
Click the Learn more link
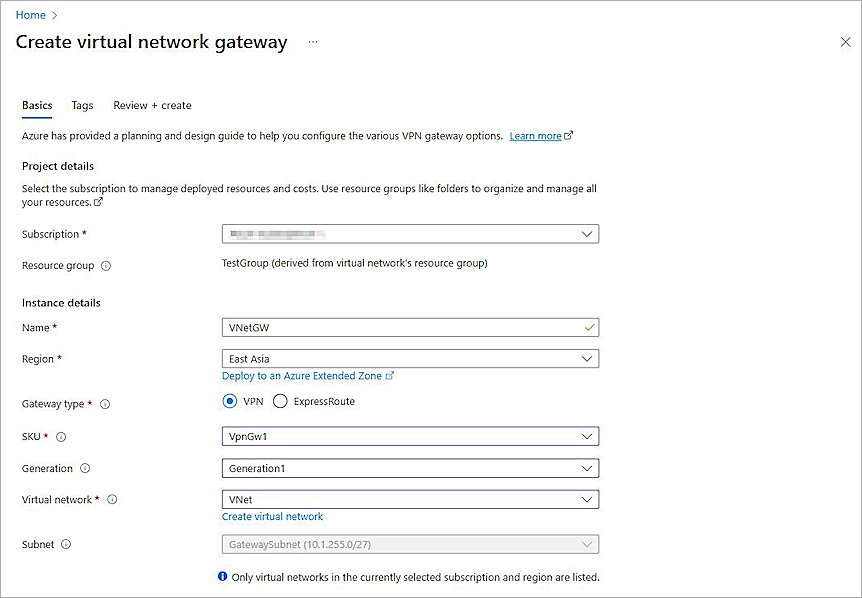535,135
